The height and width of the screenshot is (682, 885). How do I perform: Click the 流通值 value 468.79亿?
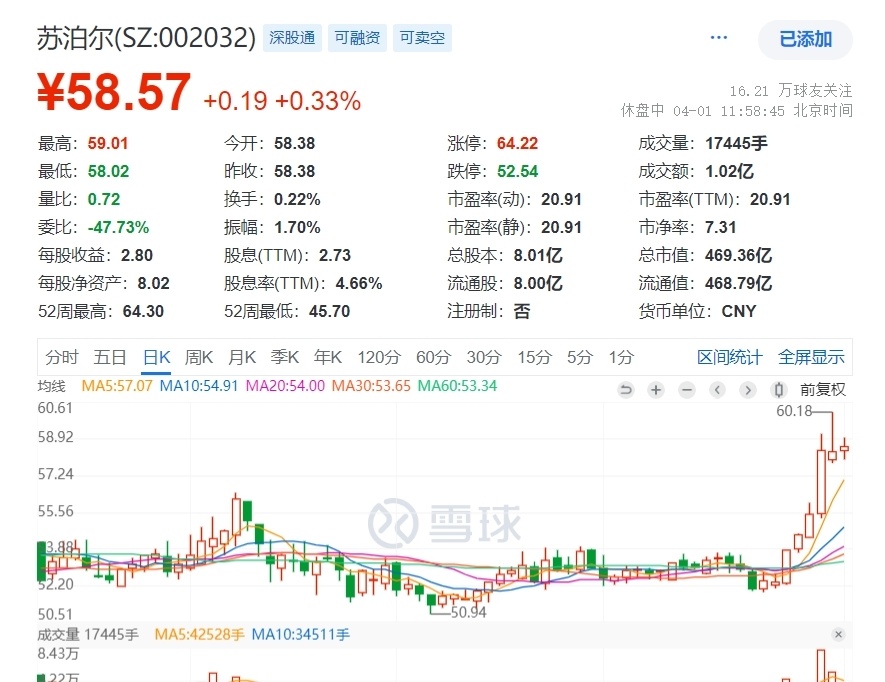(738, 283)
